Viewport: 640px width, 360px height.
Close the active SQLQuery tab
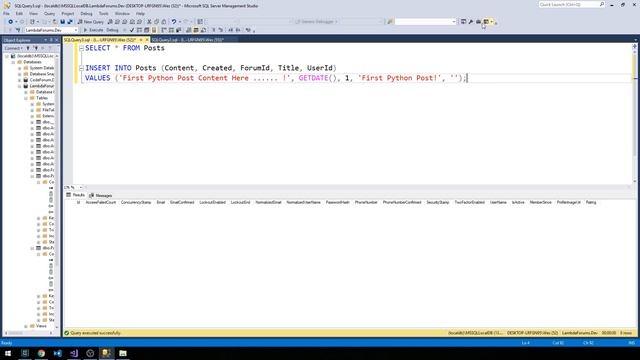pos(147,40)
